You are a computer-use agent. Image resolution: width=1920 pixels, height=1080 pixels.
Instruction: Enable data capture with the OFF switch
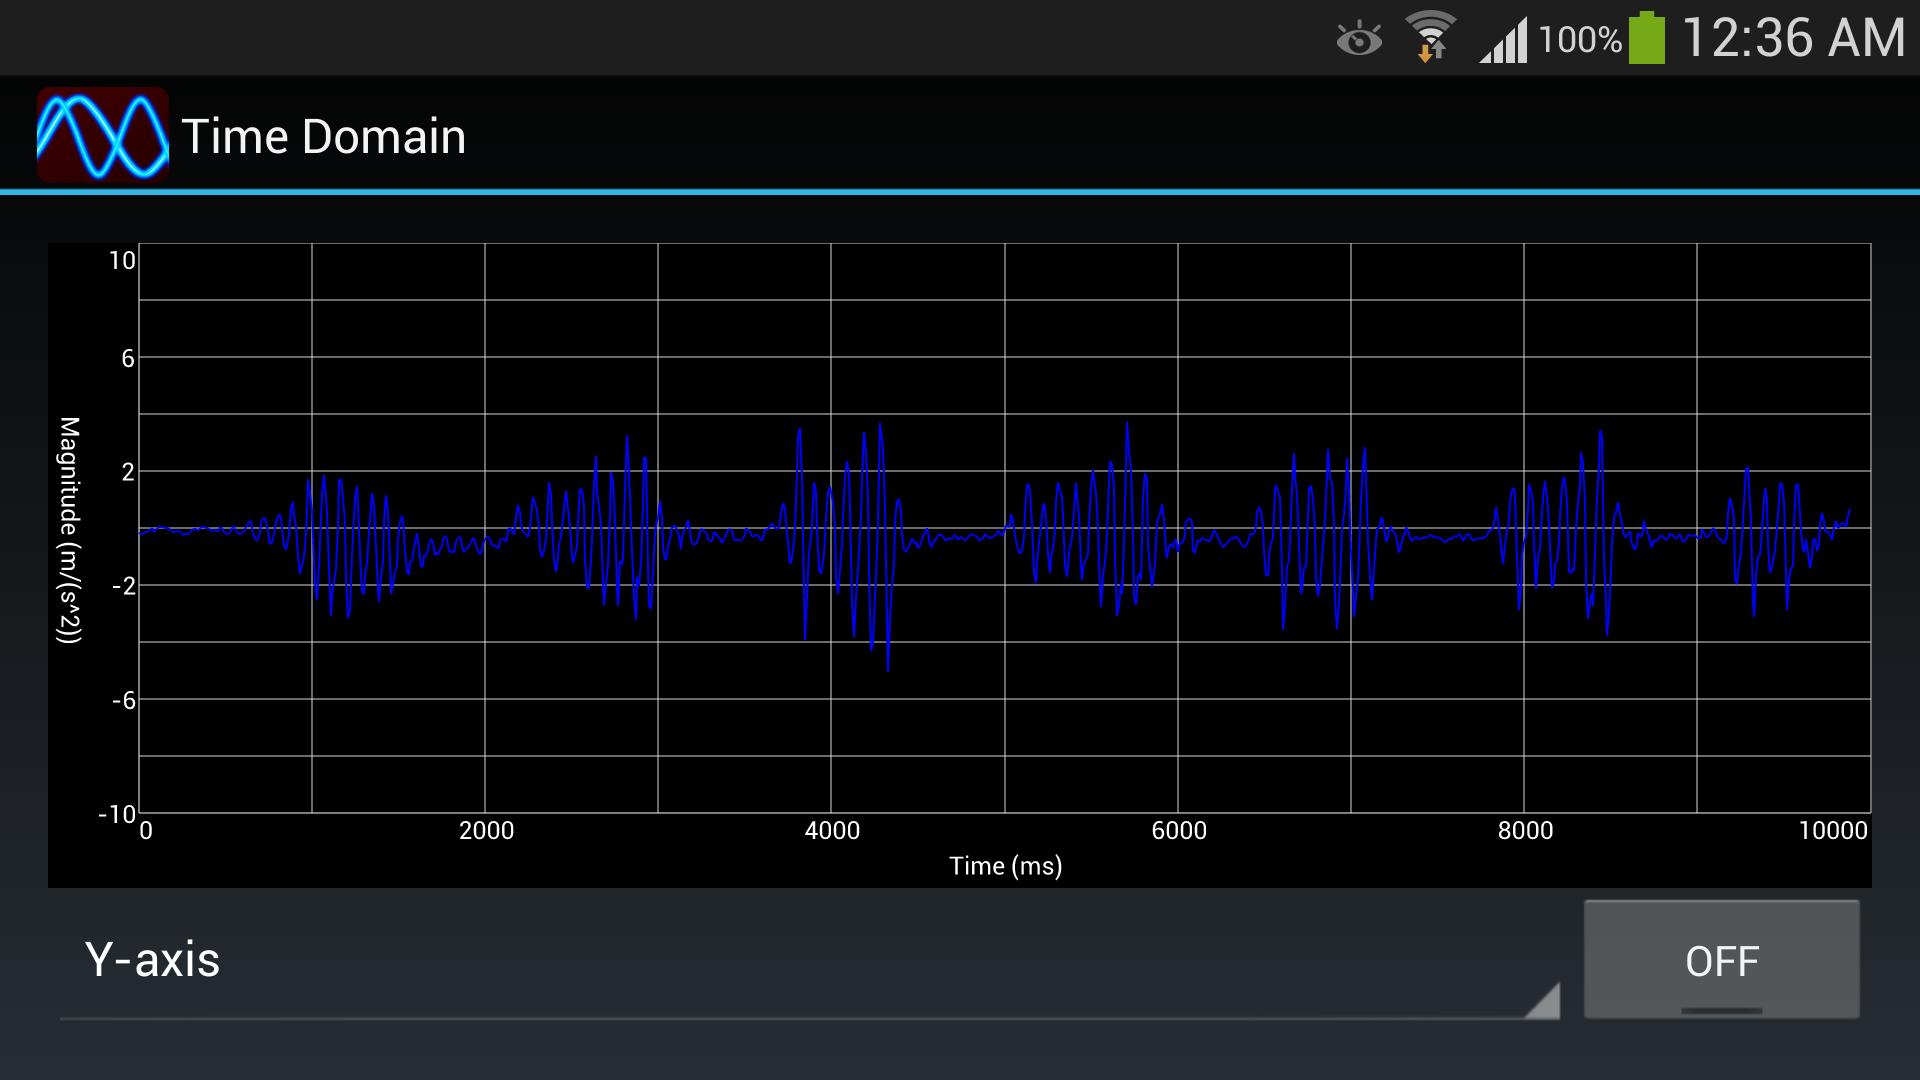pyautogui.click(x=1722, y=961)
